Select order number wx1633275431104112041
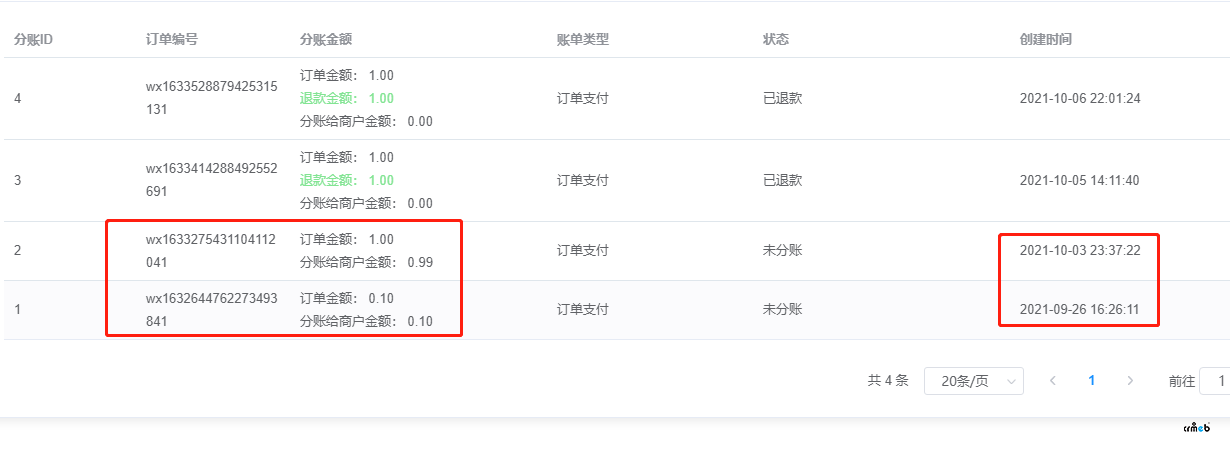Viewport: 1230px width, 461px height. pos(212,251)
